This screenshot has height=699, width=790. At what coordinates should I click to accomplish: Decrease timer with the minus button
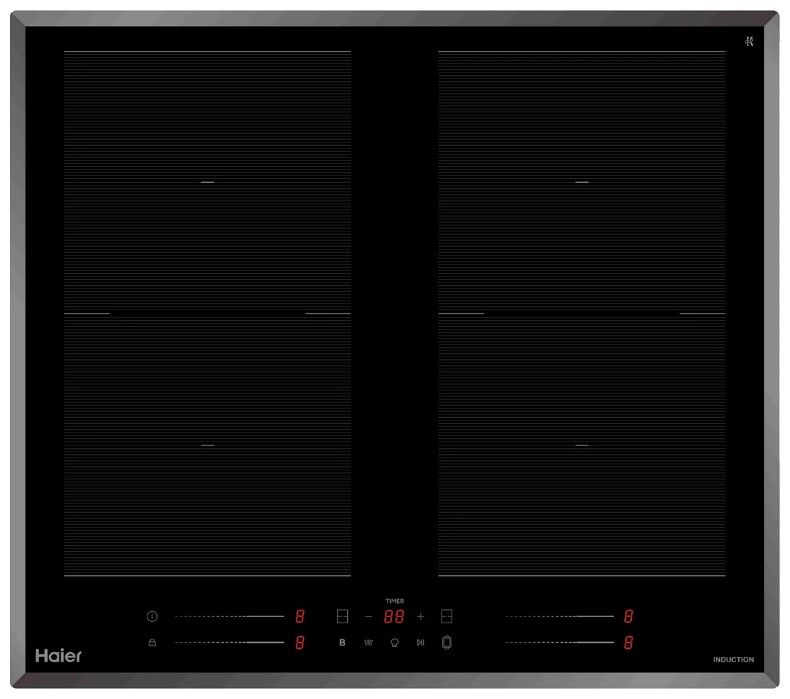368,617
